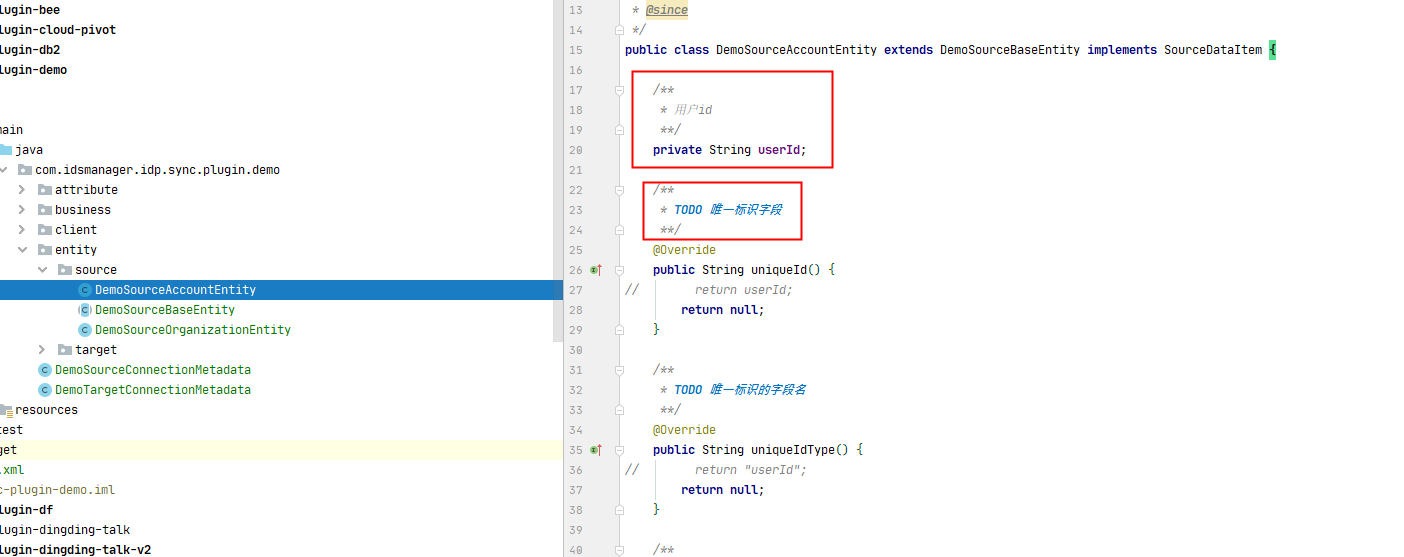1404x557 pixels.
Task: Click the DemoTargetConnectionMetadata class icon
Action: point(44,390)
